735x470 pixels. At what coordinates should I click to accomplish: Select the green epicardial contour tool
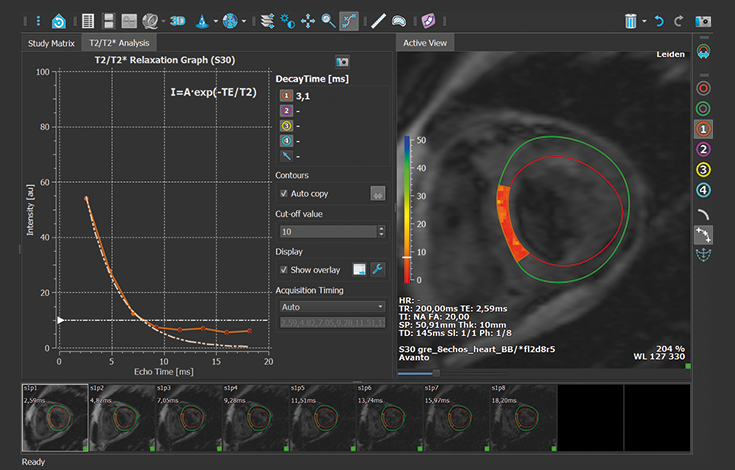click(703, 109)
